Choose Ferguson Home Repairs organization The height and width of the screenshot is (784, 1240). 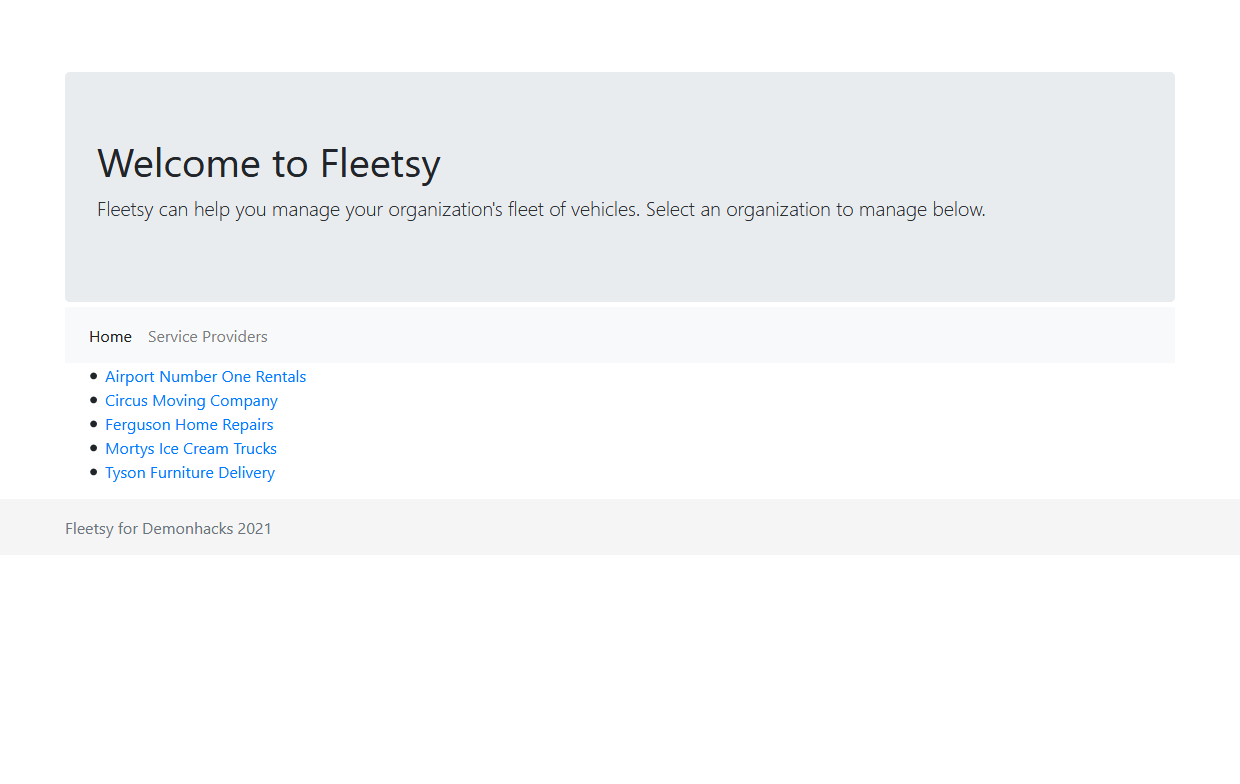tap(189, 425)
